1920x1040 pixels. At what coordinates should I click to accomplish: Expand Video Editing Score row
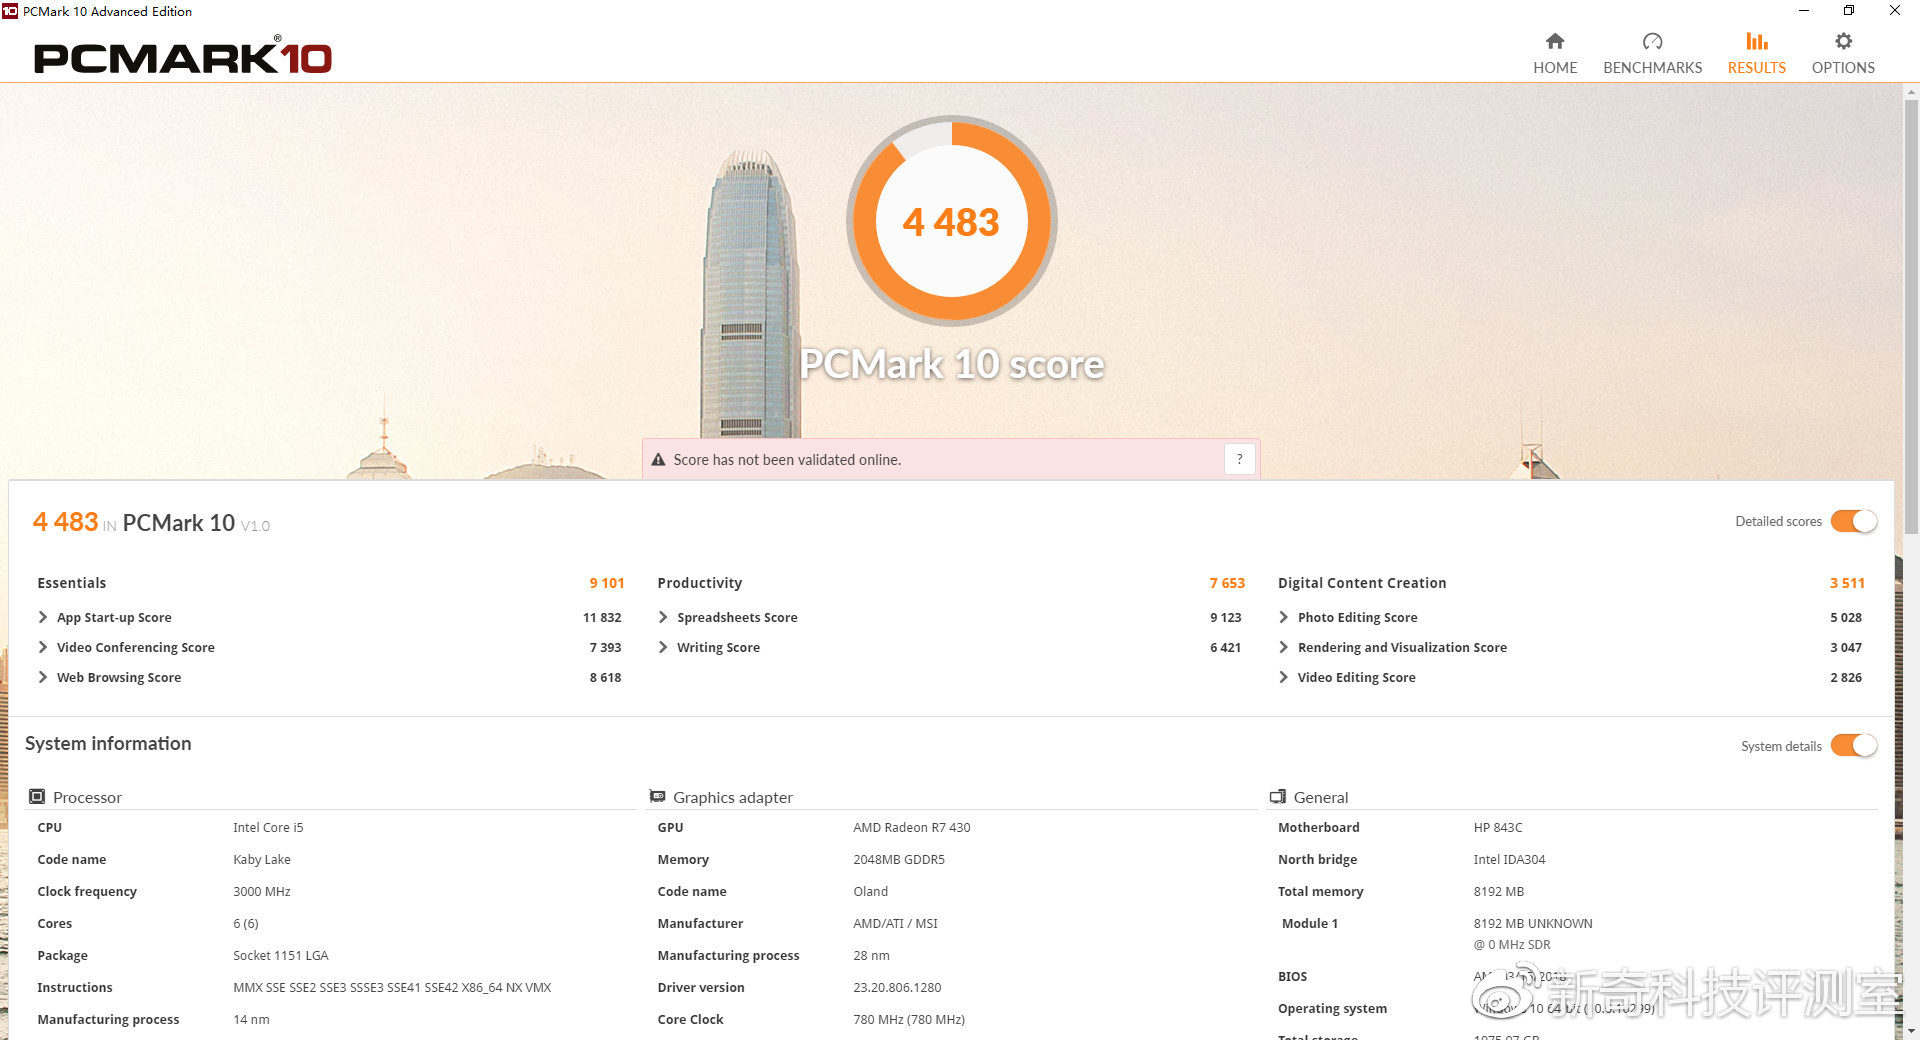tap(1284, 677)
